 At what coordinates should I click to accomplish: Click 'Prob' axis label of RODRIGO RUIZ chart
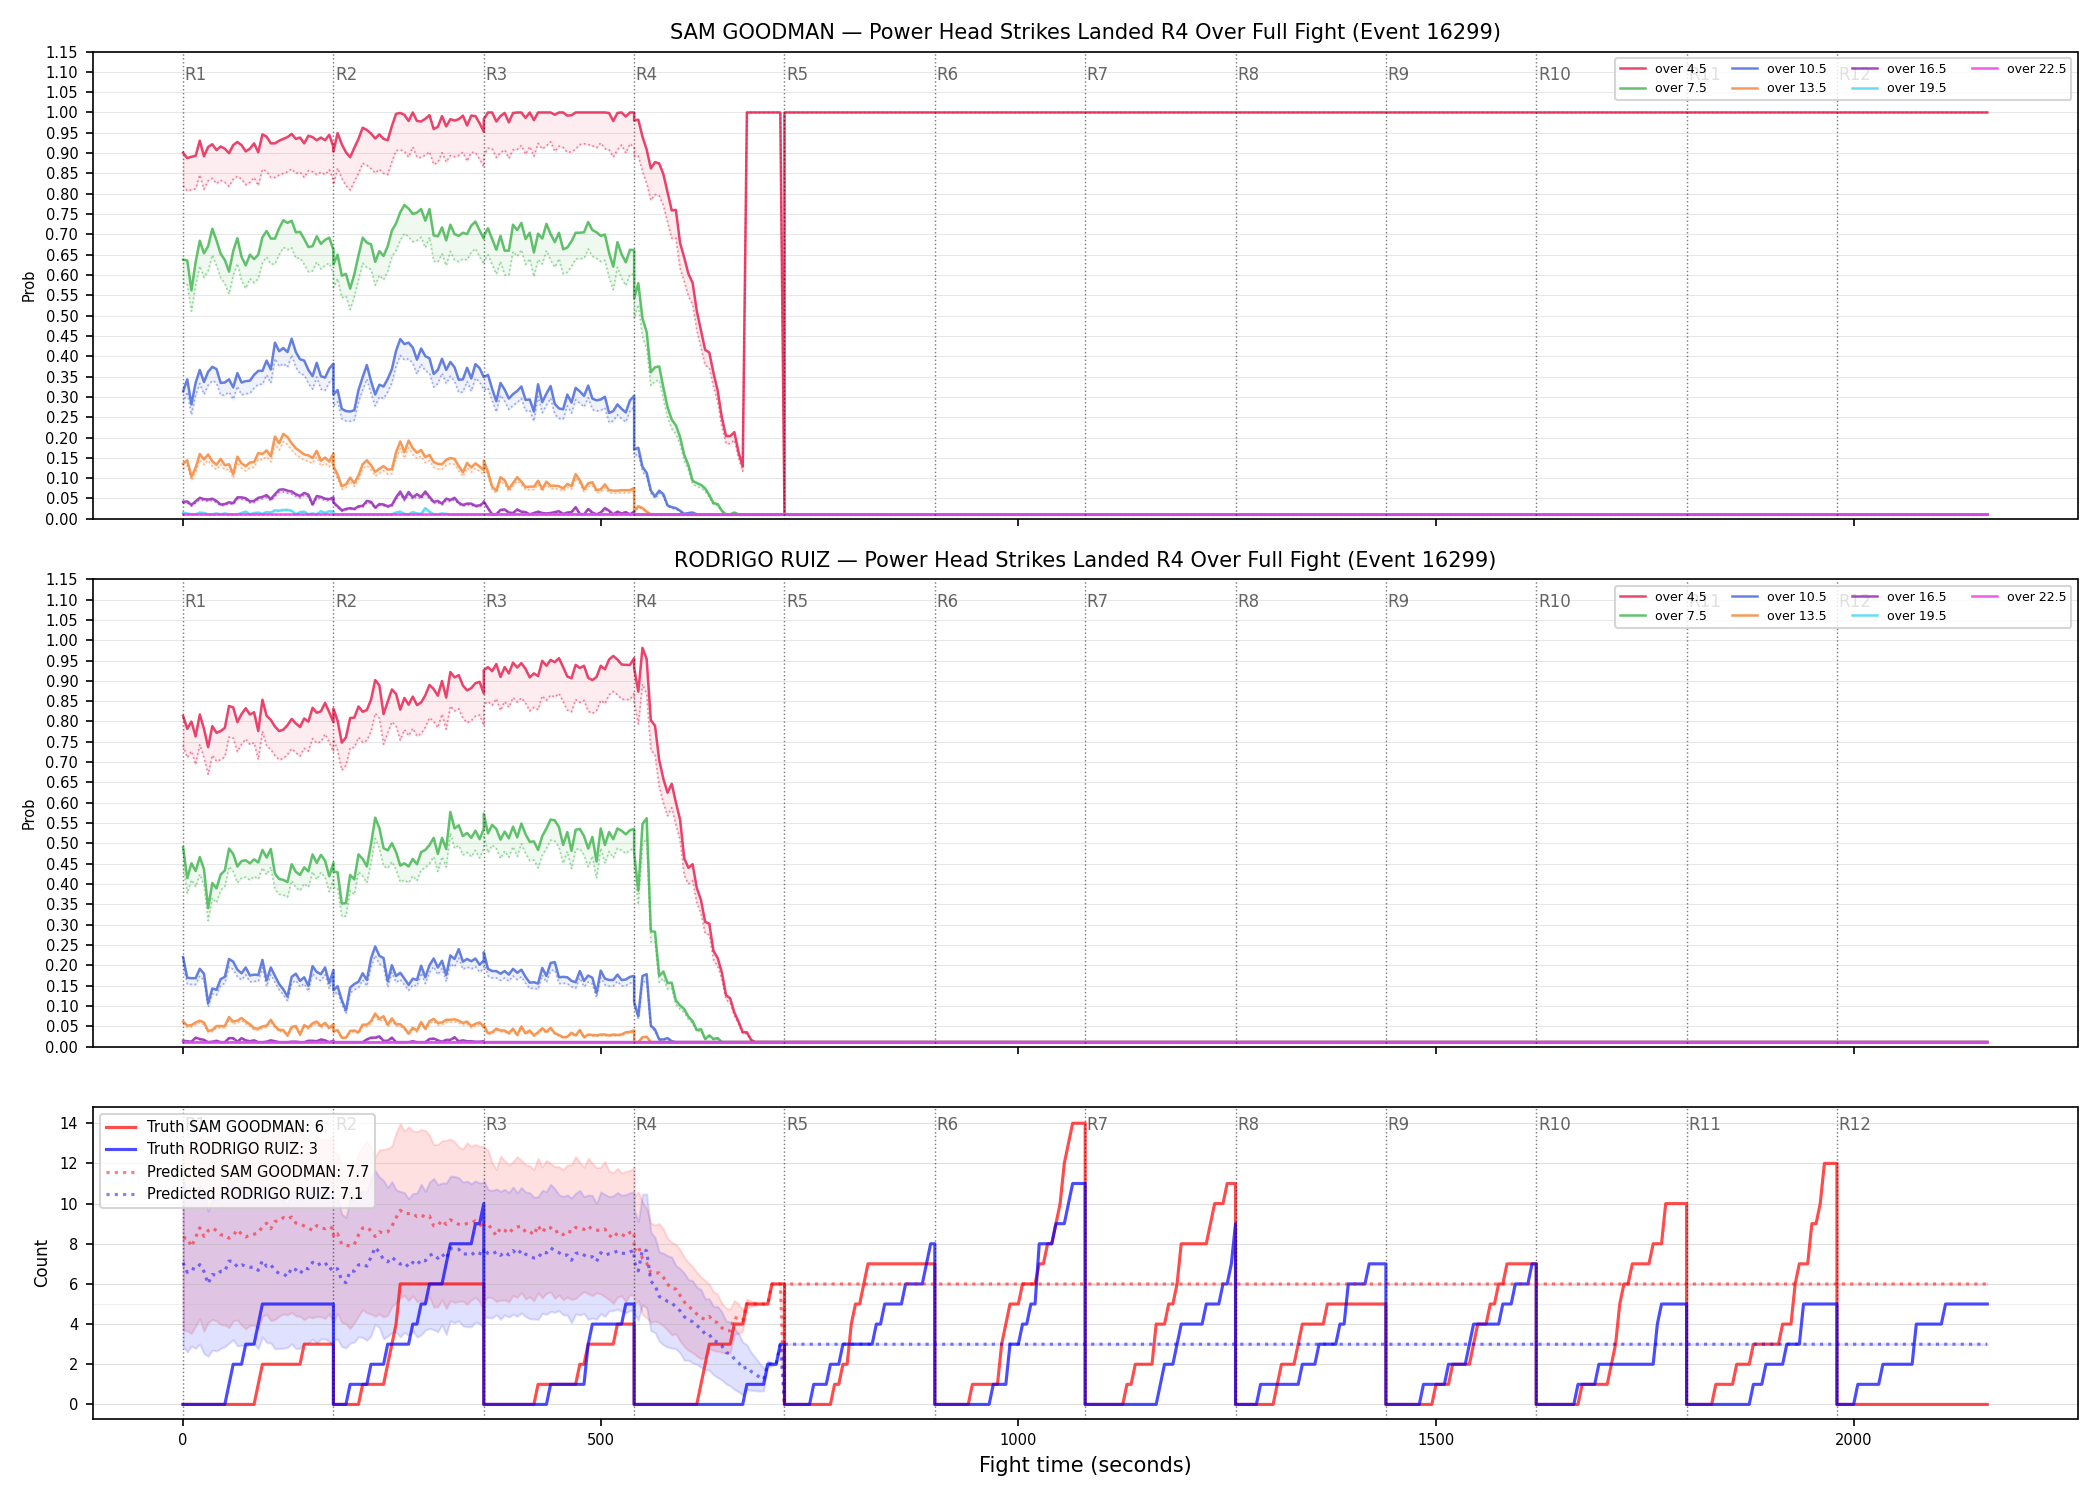point(29,814)
